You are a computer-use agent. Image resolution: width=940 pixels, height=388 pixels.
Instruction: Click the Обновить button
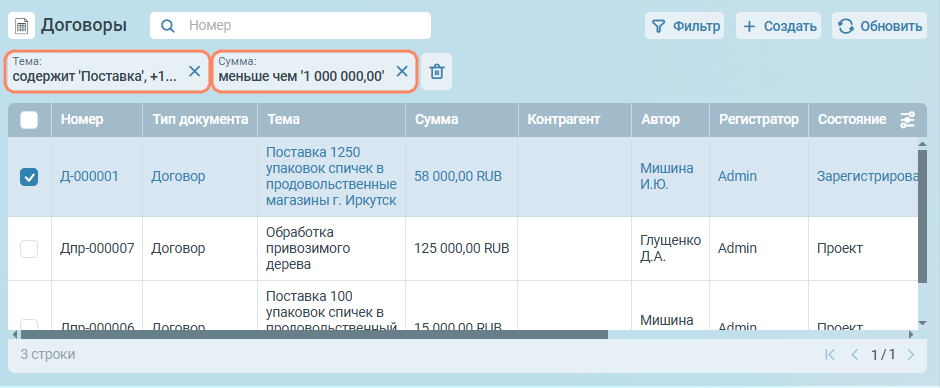click(879, 26)
